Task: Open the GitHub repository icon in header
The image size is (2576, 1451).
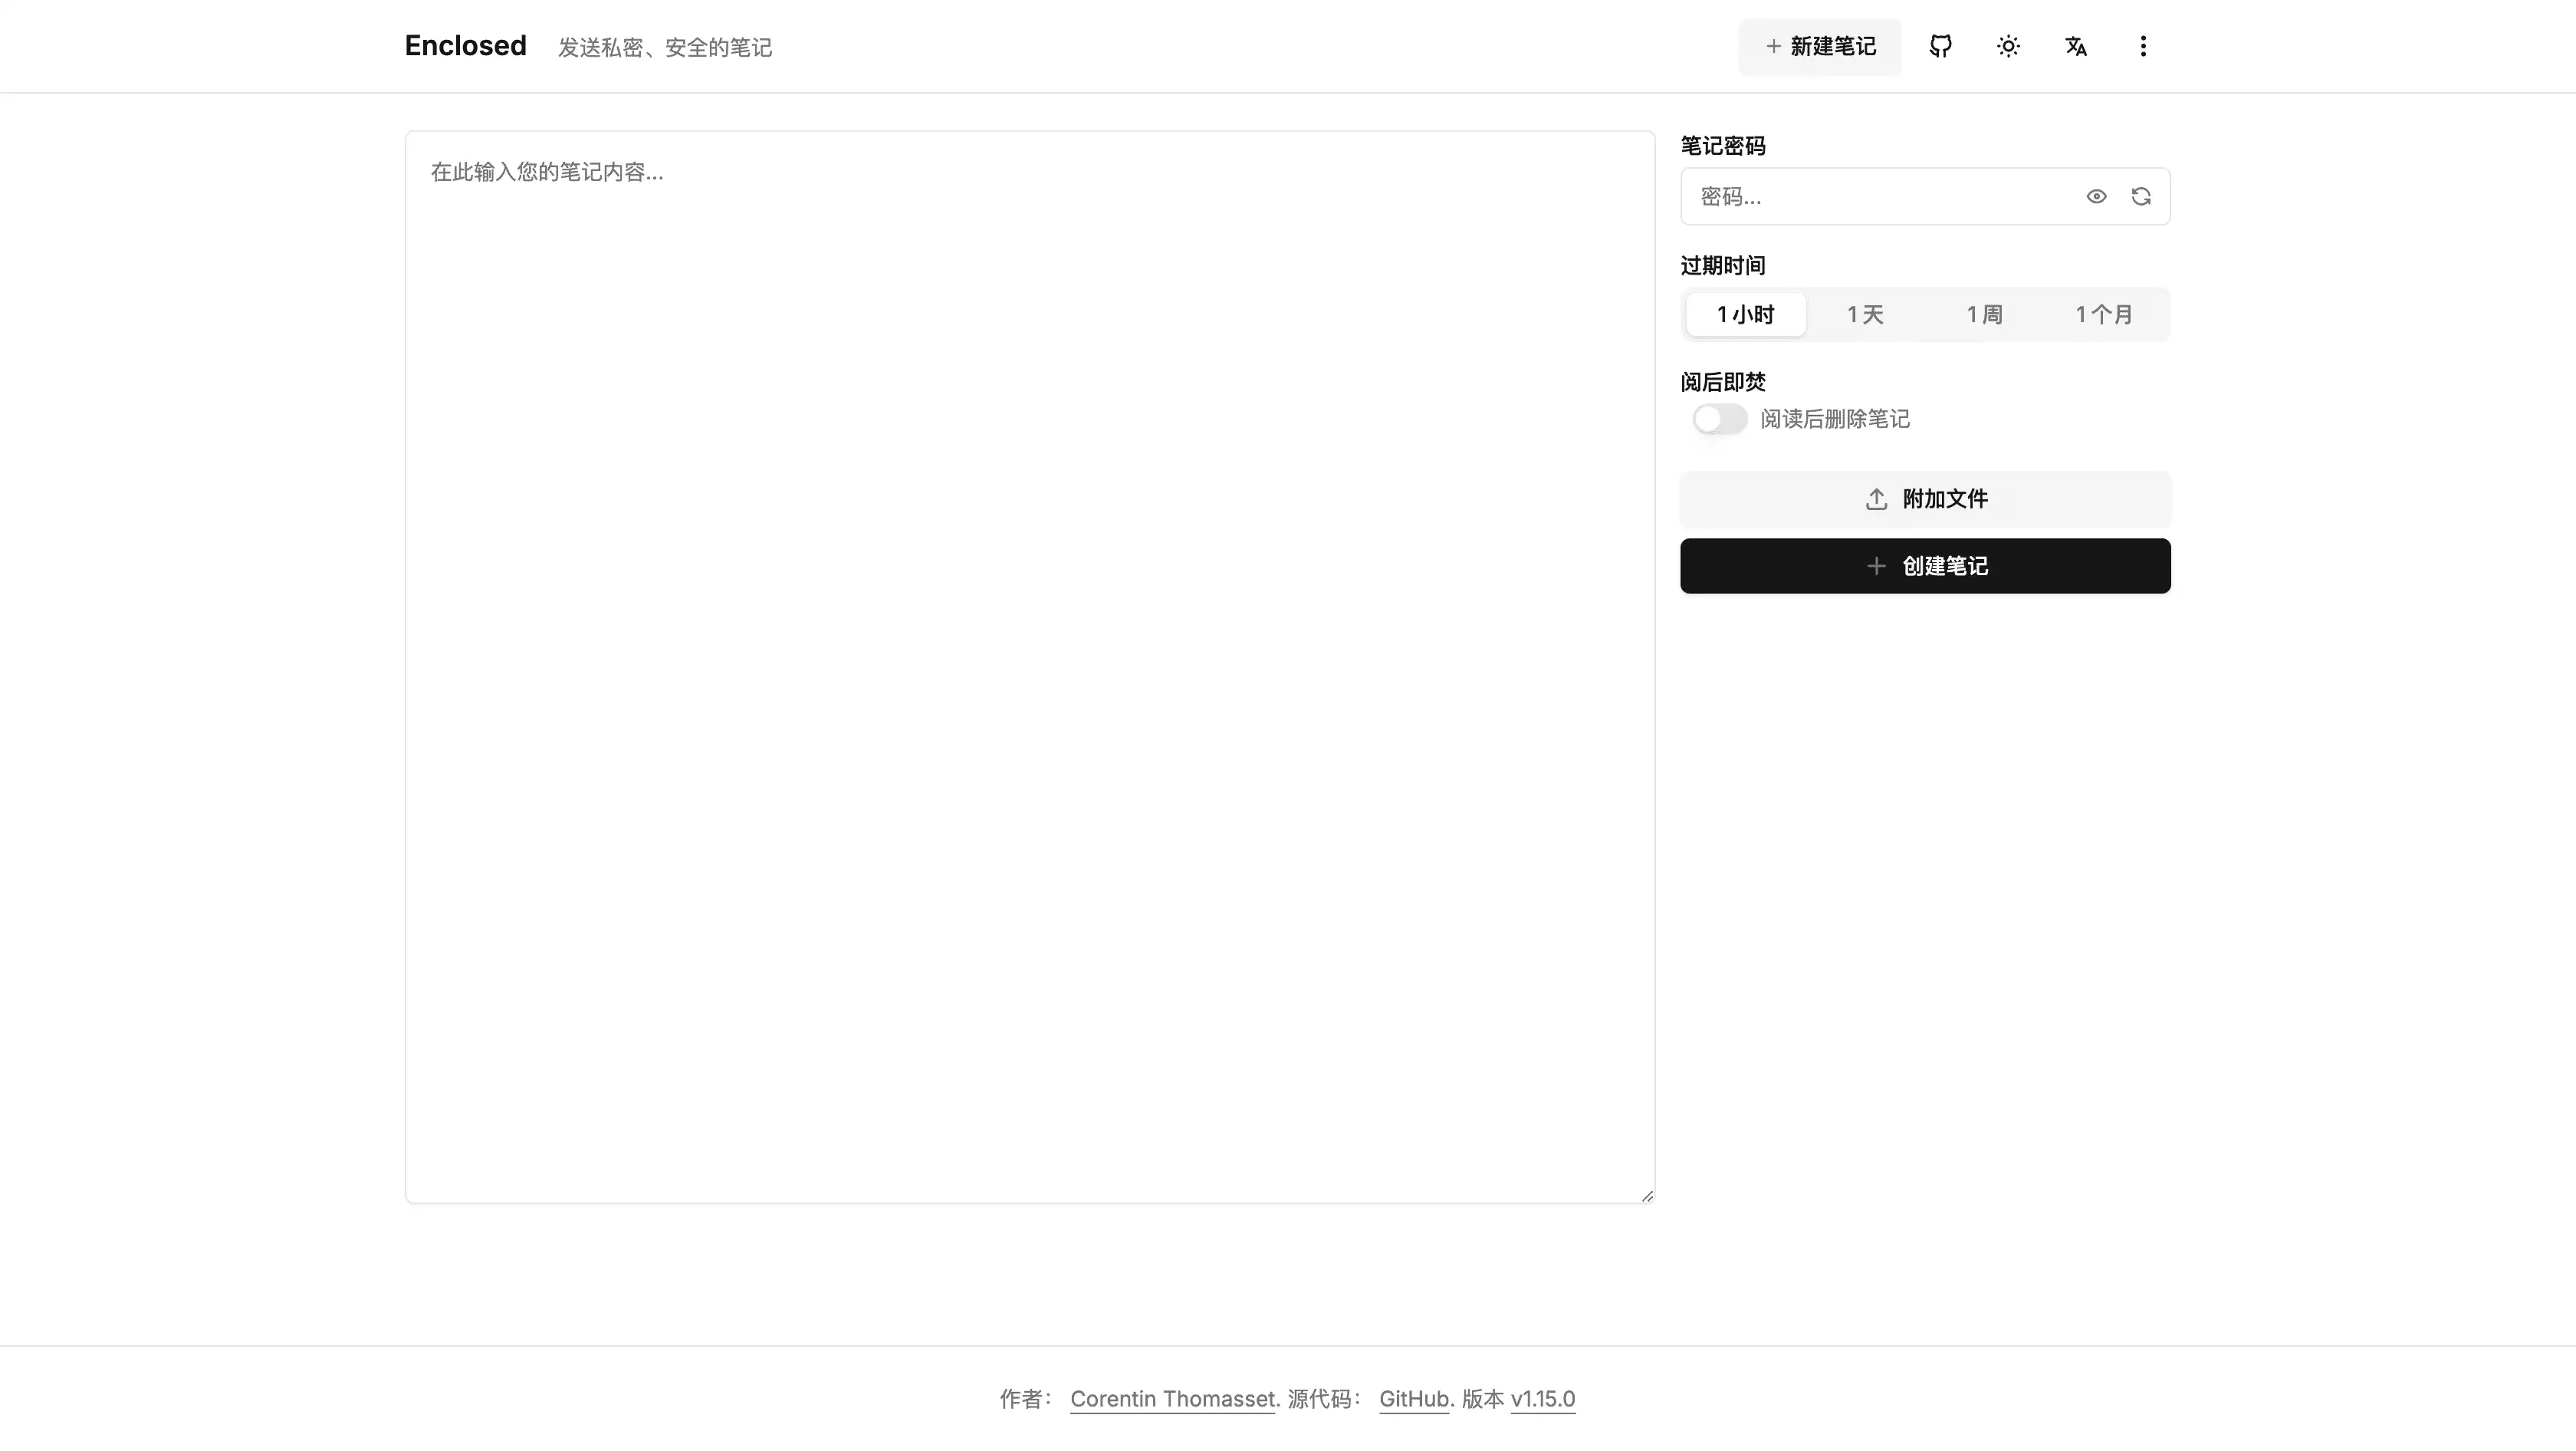Action: point(1940,46)
